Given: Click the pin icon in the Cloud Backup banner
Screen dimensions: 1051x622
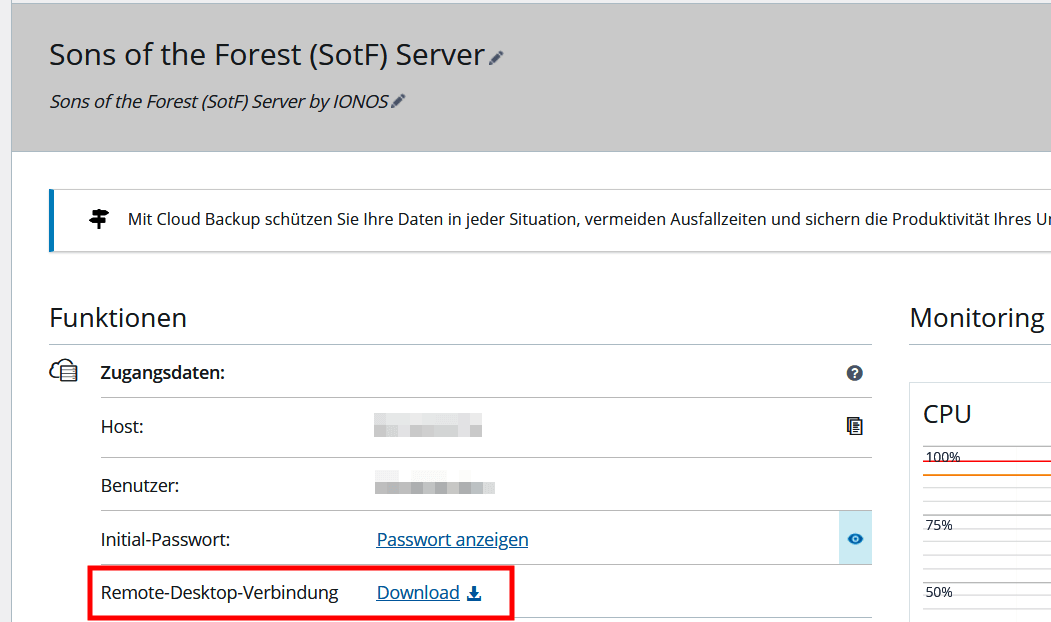Looking at the screenshot, I should point(98,217).
